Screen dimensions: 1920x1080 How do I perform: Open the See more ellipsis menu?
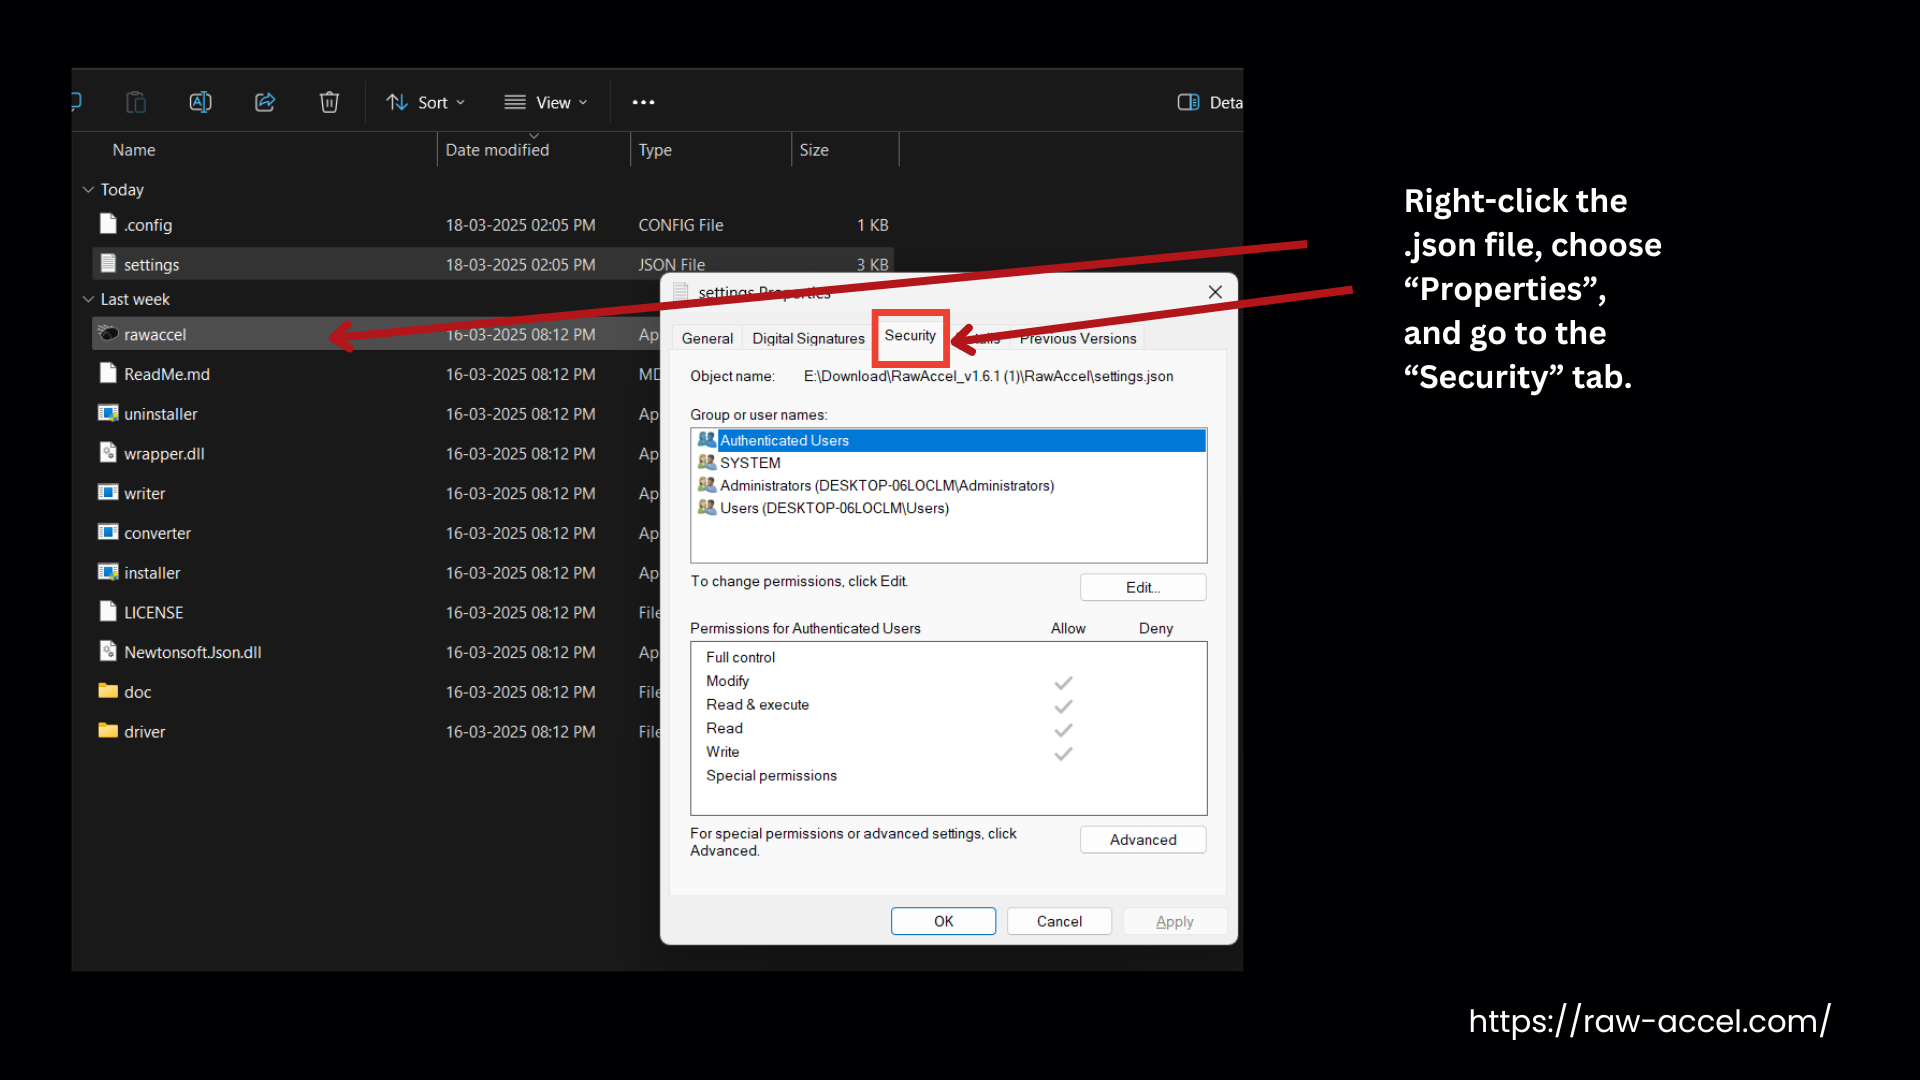pos(643,102)
